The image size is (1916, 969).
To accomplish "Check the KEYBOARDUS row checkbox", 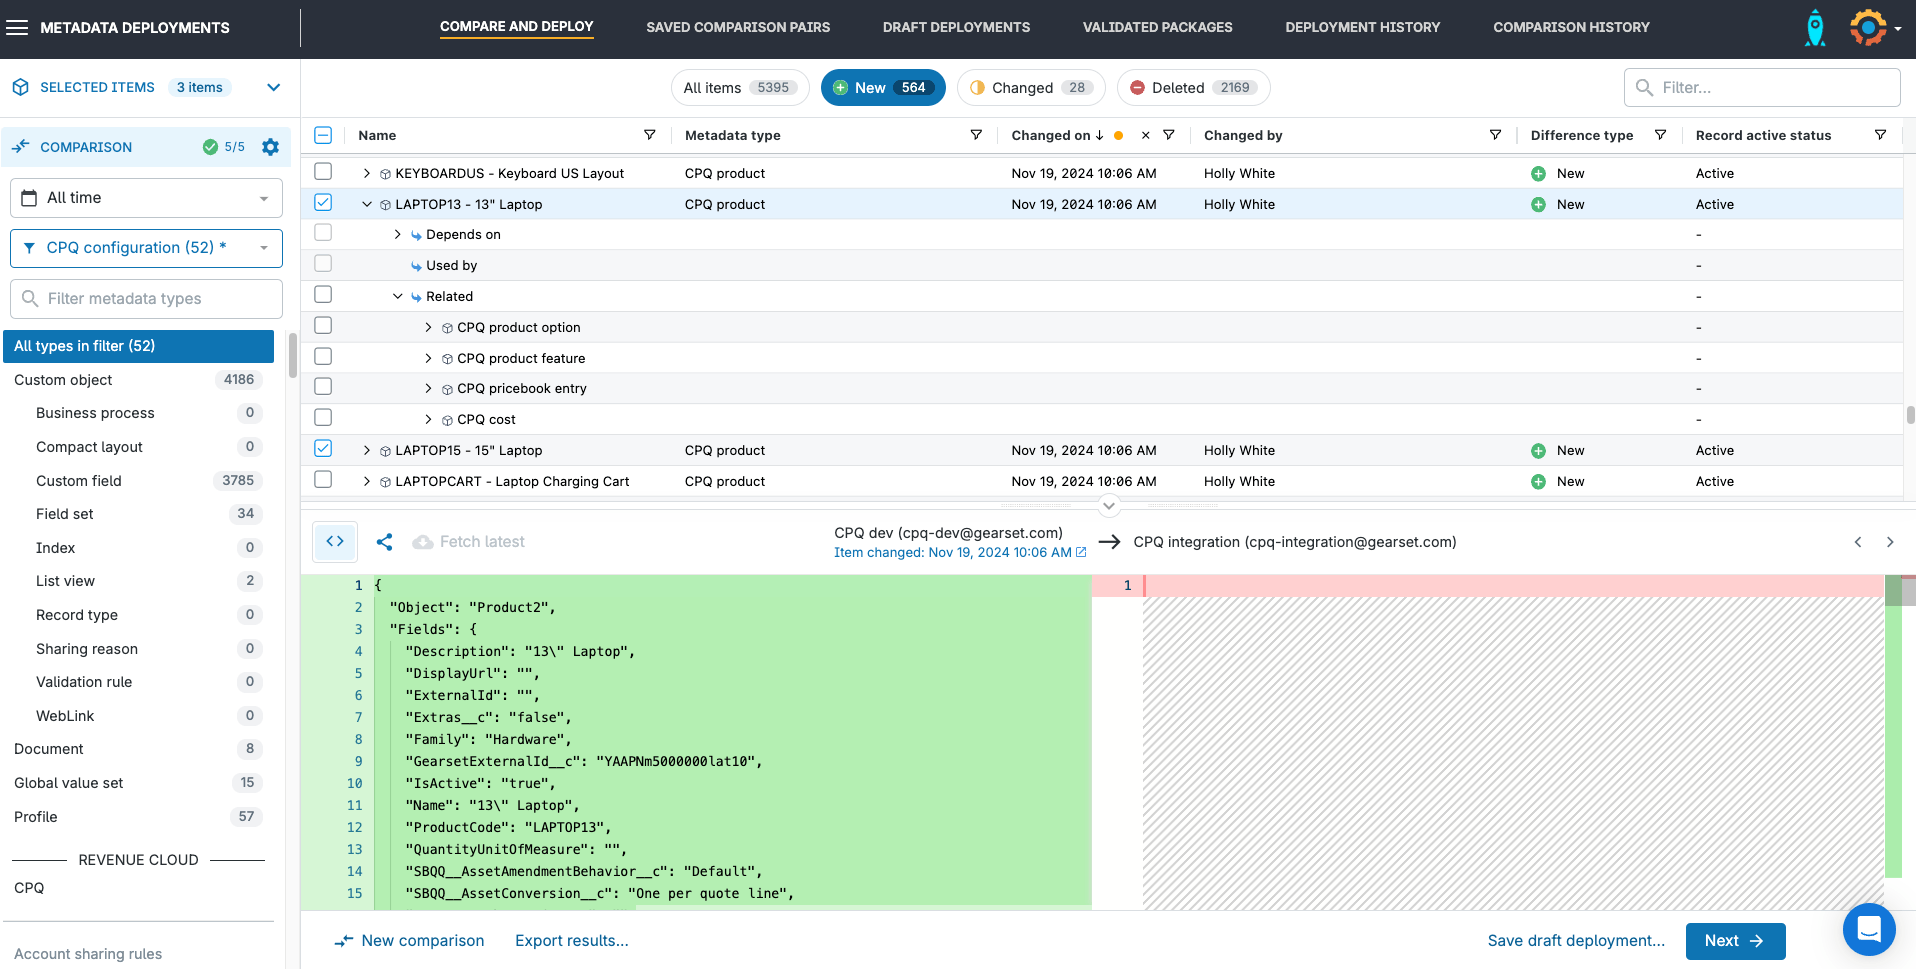I will (x=323, y=172).
